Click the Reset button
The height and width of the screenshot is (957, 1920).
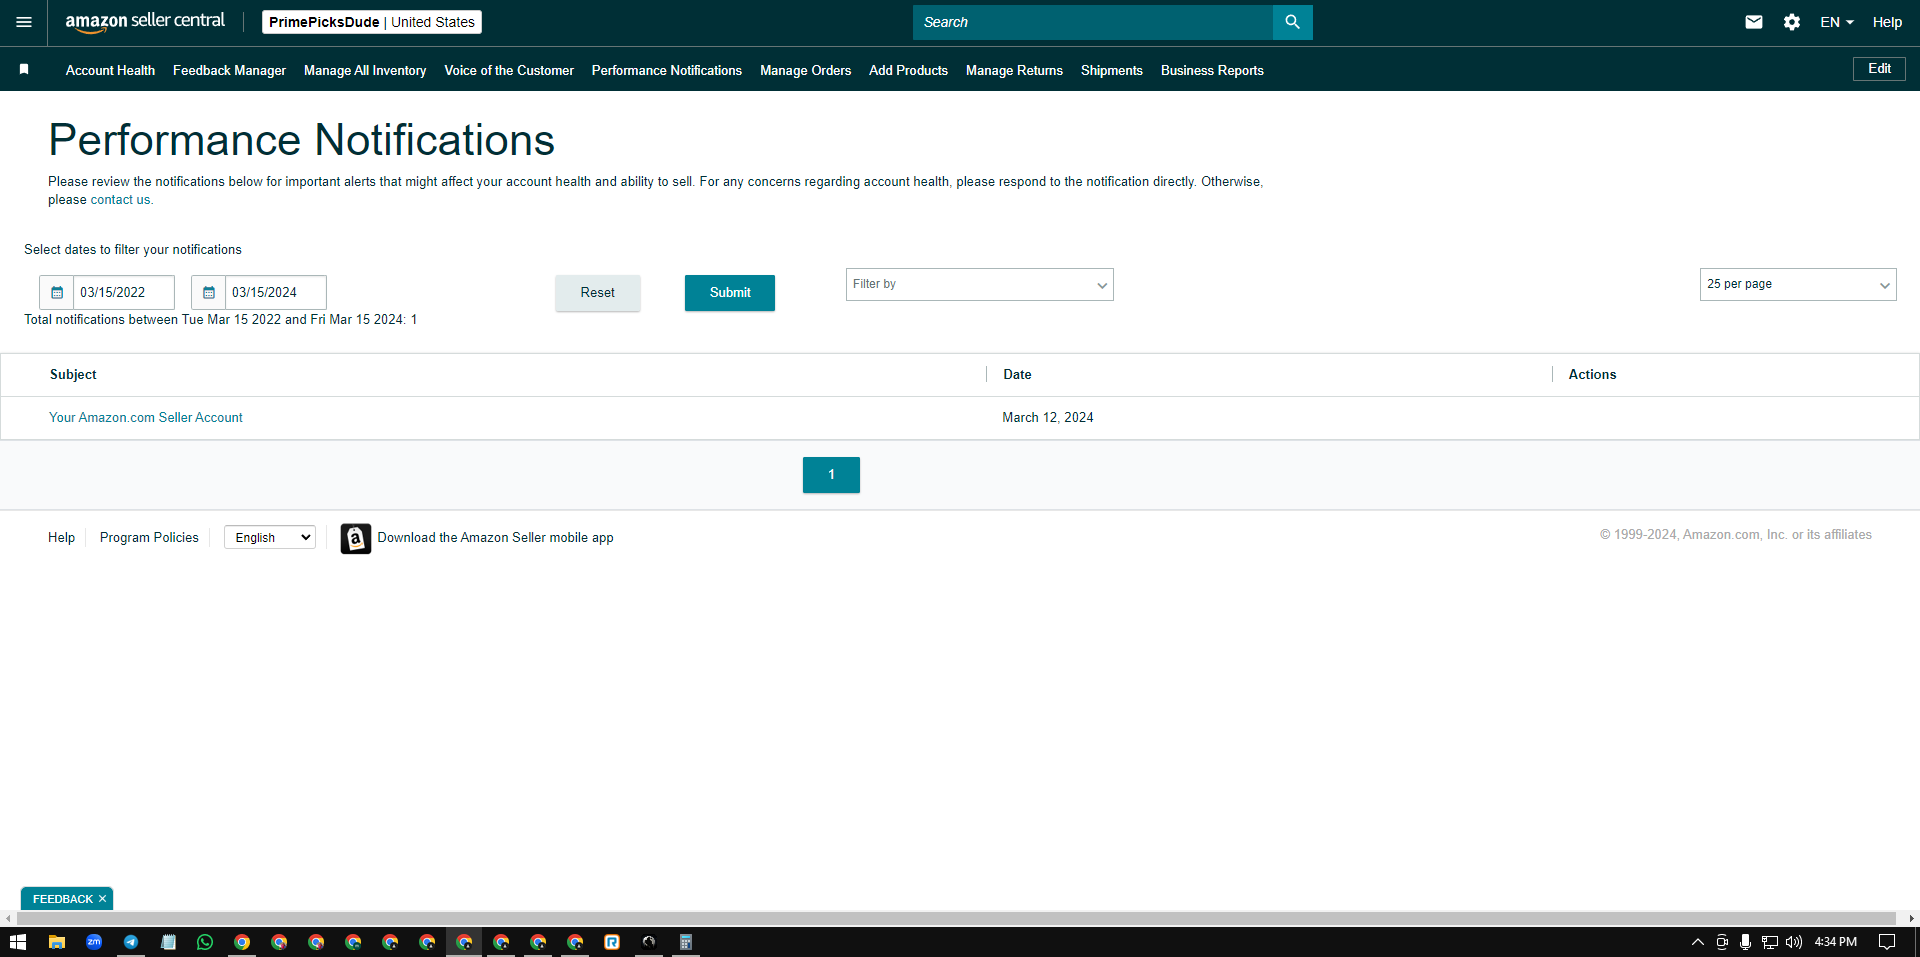pyautogui.click(x=598, y=293)
